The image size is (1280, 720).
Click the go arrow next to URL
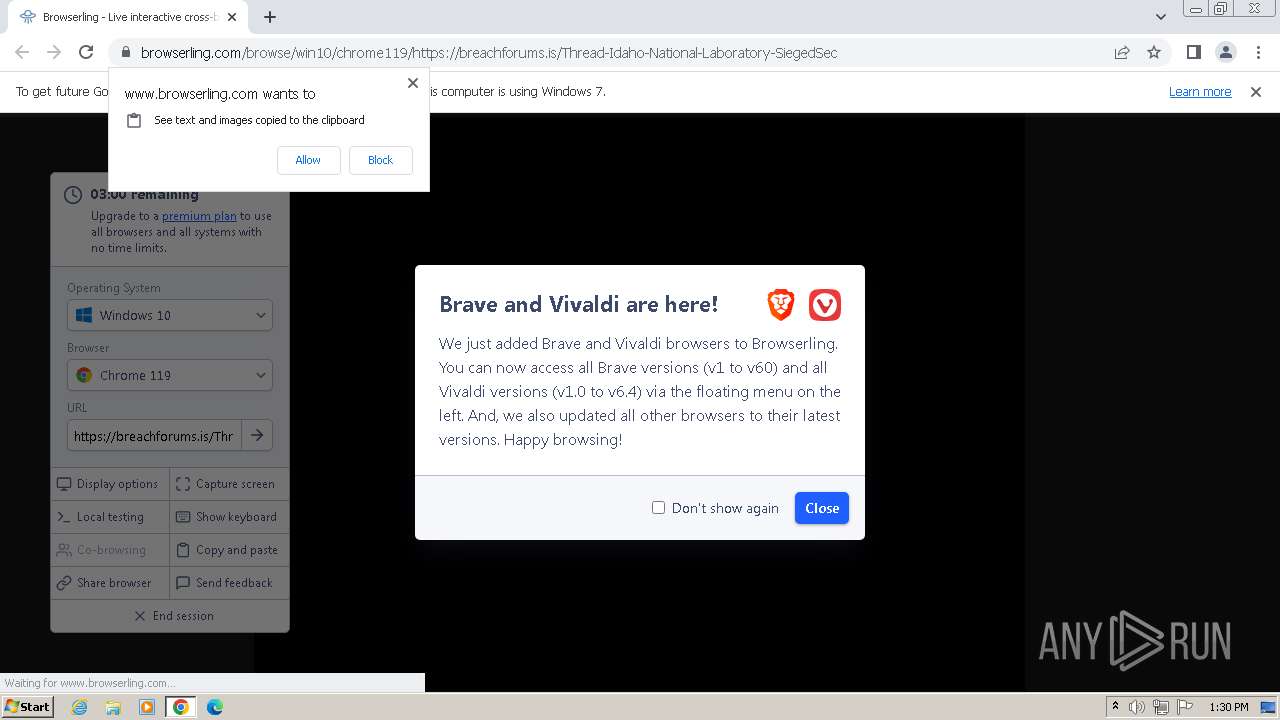pyautogui.click(x=257, y=436)
